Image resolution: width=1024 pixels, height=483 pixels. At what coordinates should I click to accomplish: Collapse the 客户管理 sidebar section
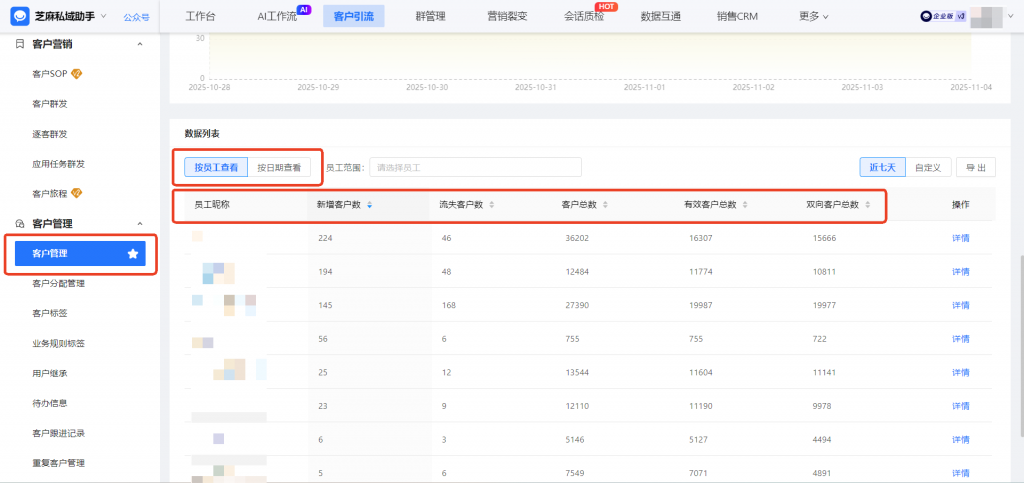139,224
